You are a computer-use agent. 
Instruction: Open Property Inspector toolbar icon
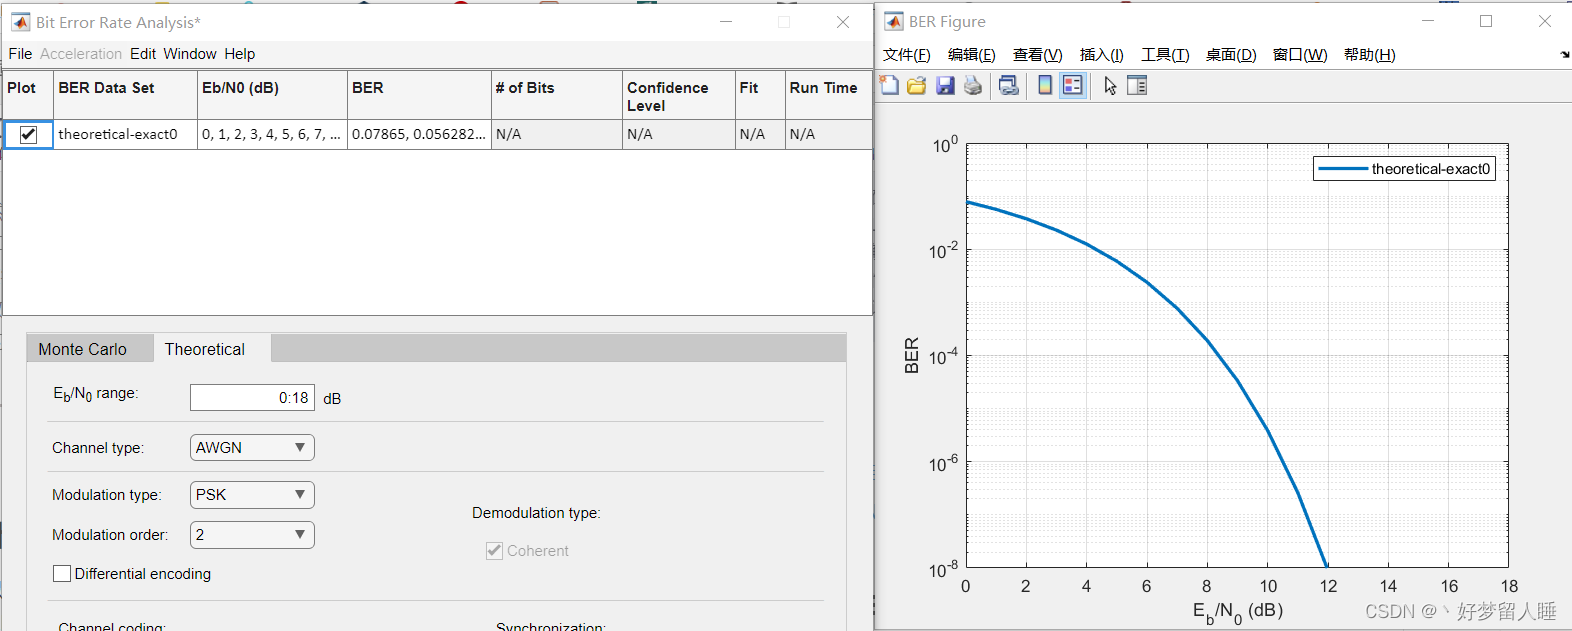click(x=1137, y=86)
